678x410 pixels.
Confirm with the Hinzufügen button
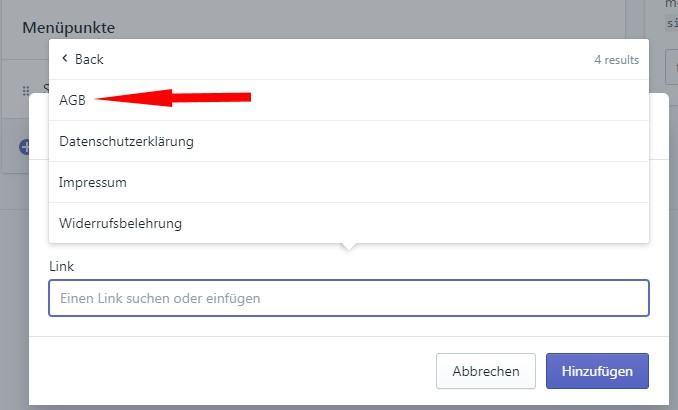(597, 371)
